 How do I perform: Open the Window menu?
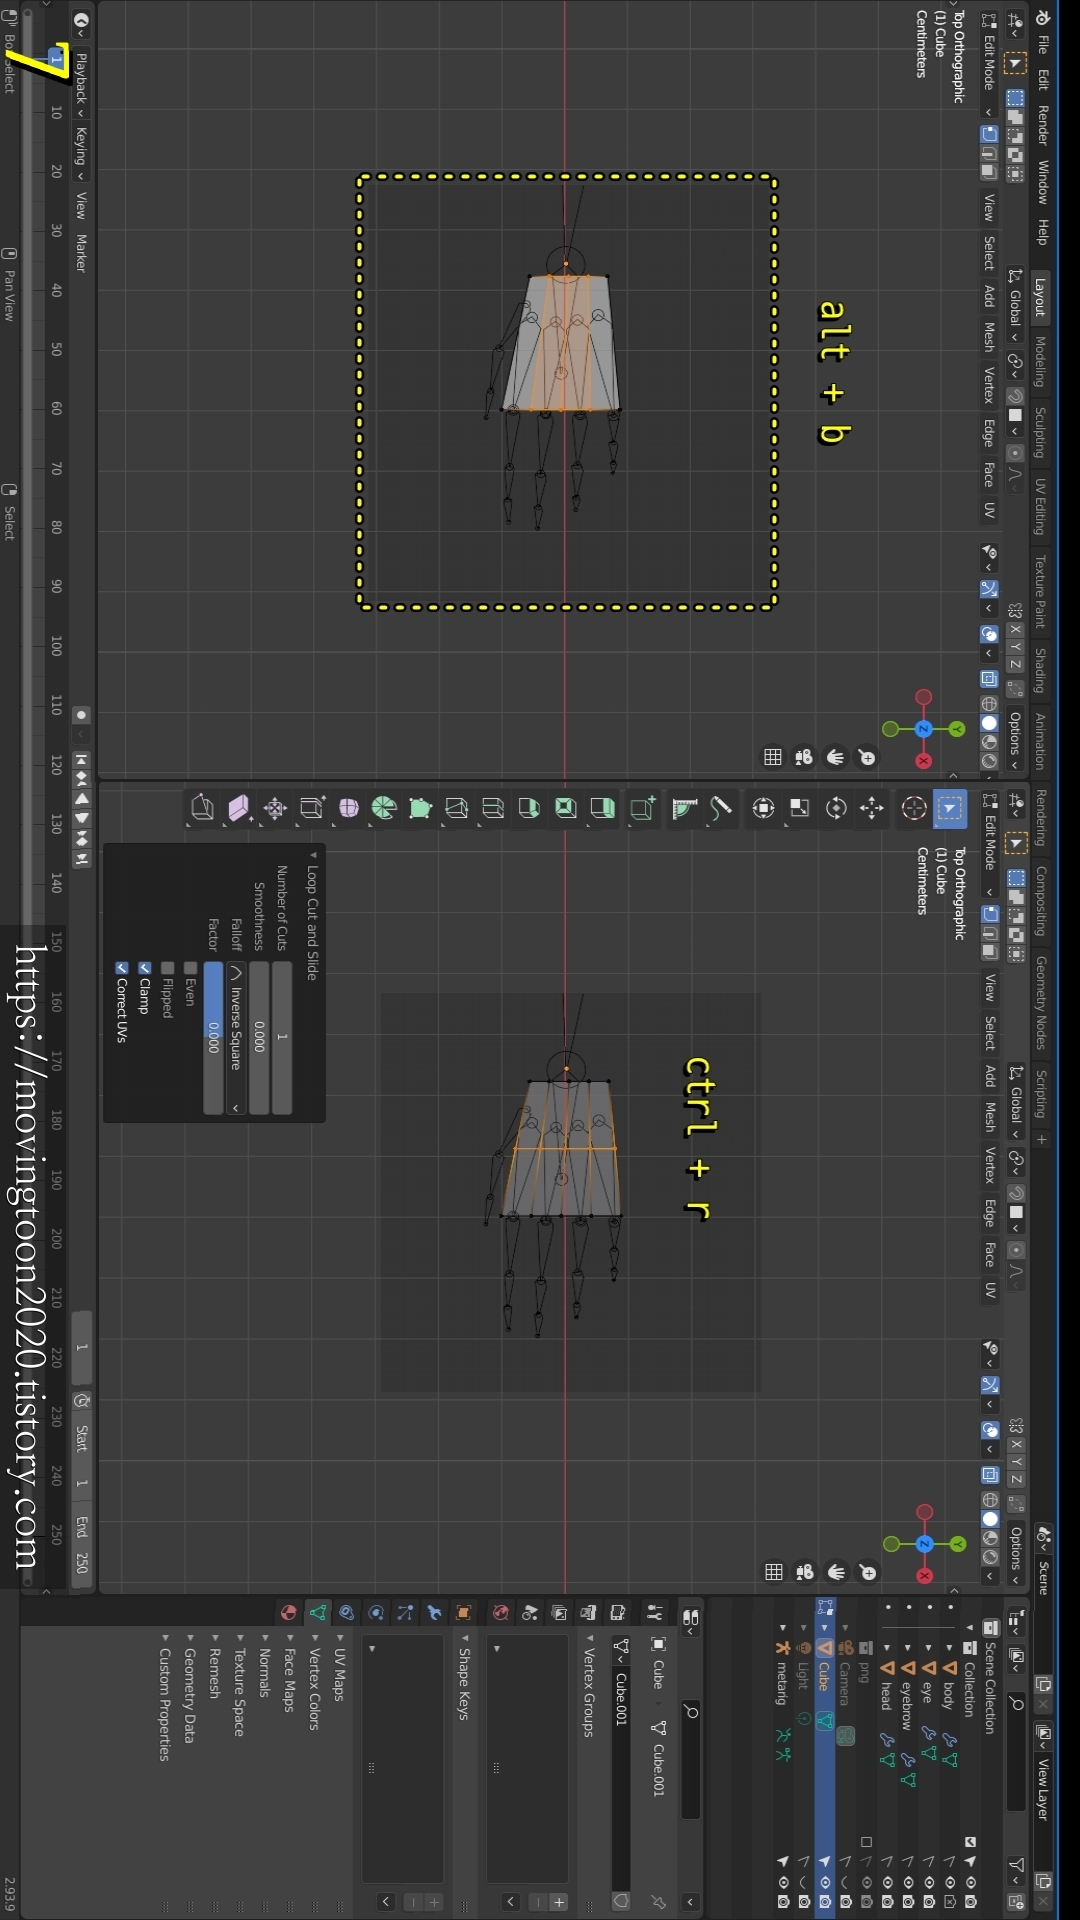click(x=1043, y=183)
